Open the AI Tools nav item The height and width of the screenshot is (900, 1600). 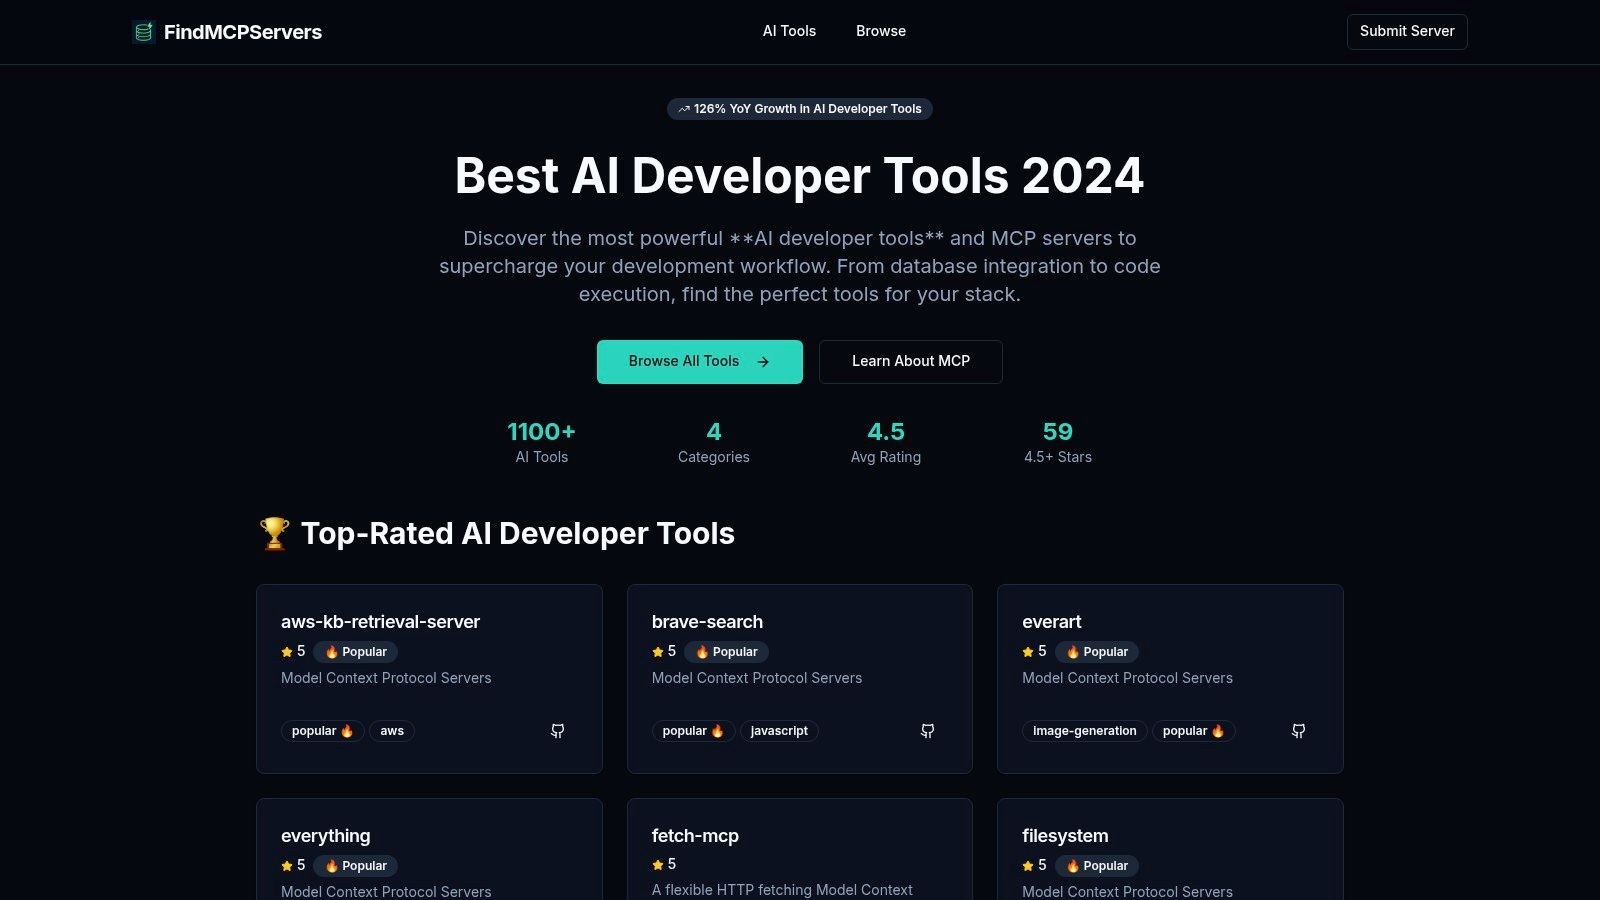[x=789, y=31]
